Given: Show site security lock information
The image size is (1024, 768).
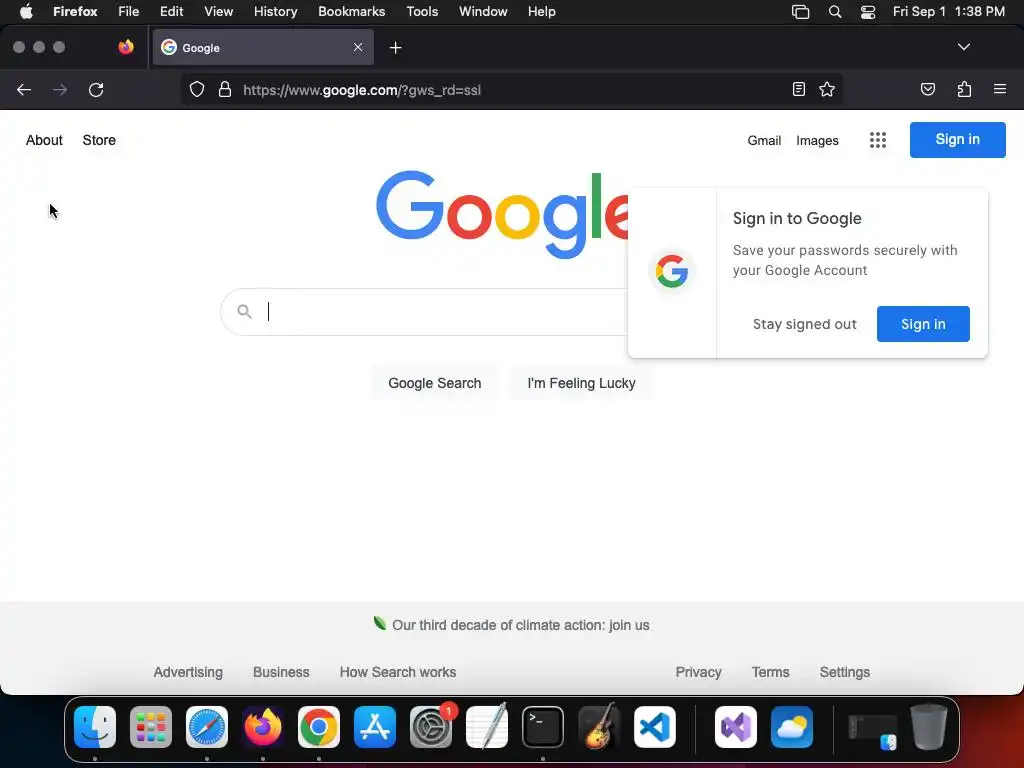Looking at the screenshot, I should [225, 89].
